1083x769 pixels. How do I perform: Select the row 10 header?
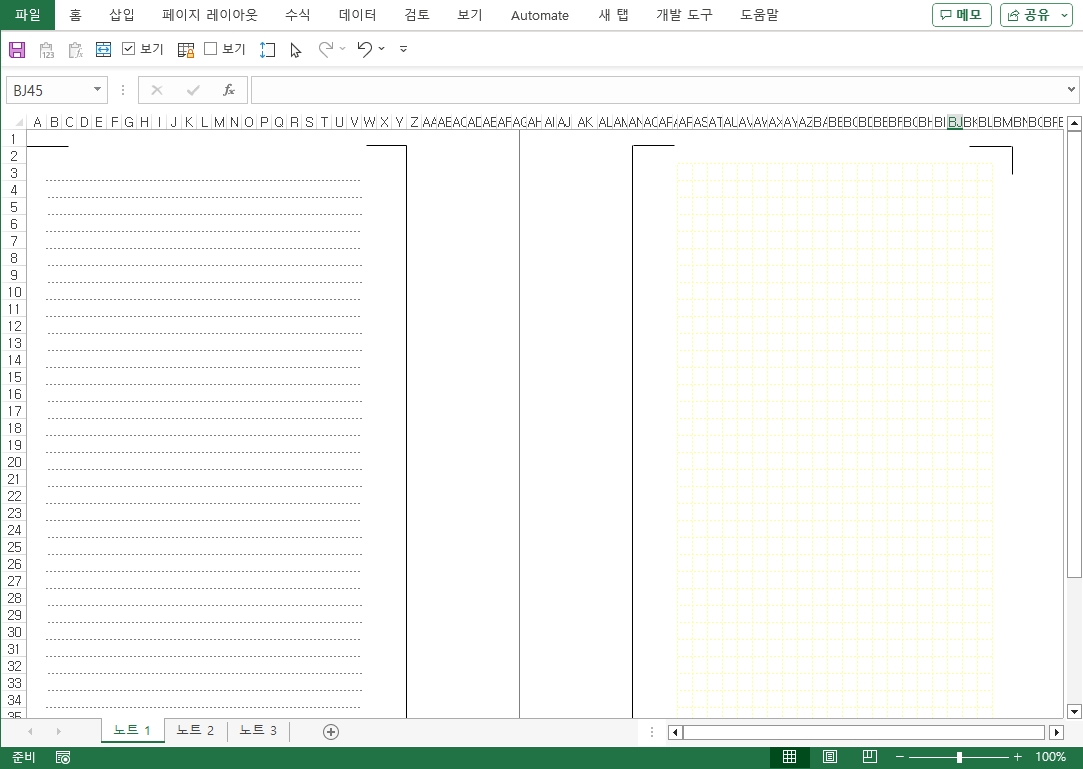point(14,292)
